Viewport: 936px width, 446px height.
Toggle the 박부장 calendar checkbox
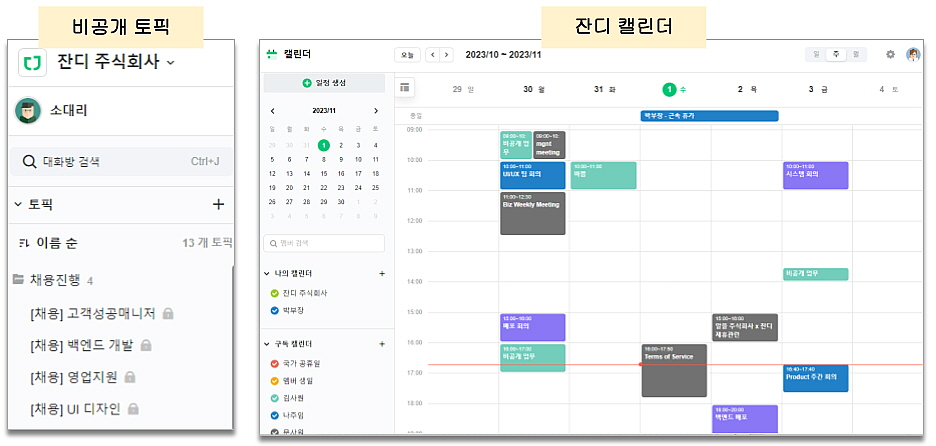(x=275, y=311)
